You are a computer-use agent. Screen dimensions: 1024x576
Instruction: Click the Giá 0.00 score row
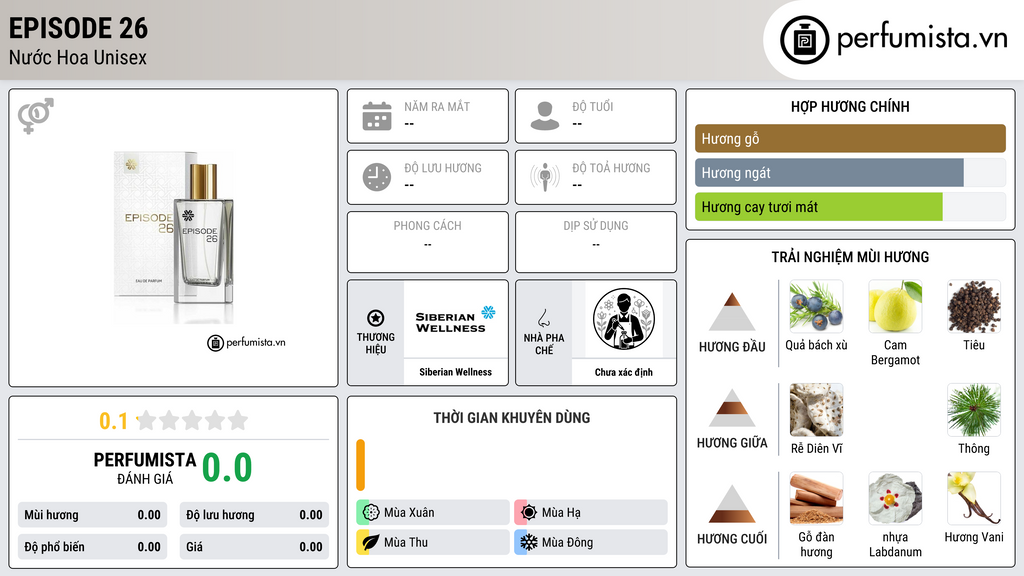click(x=254, y=547)
